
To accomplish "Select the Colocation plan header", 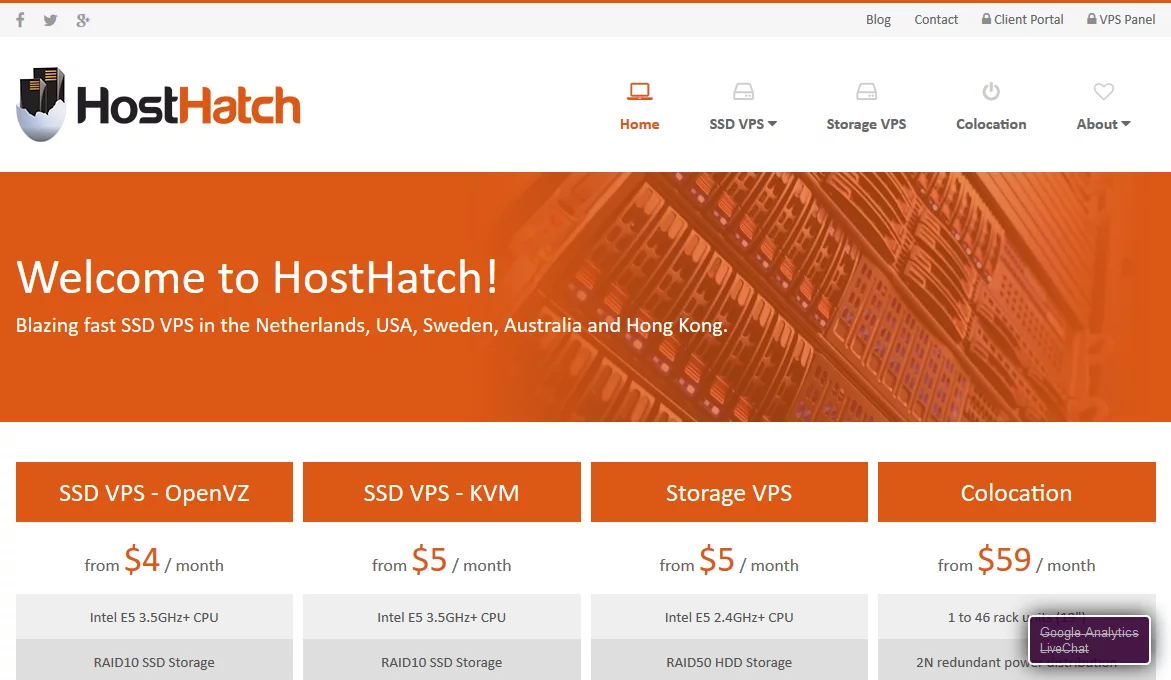I will [1016, 492].
